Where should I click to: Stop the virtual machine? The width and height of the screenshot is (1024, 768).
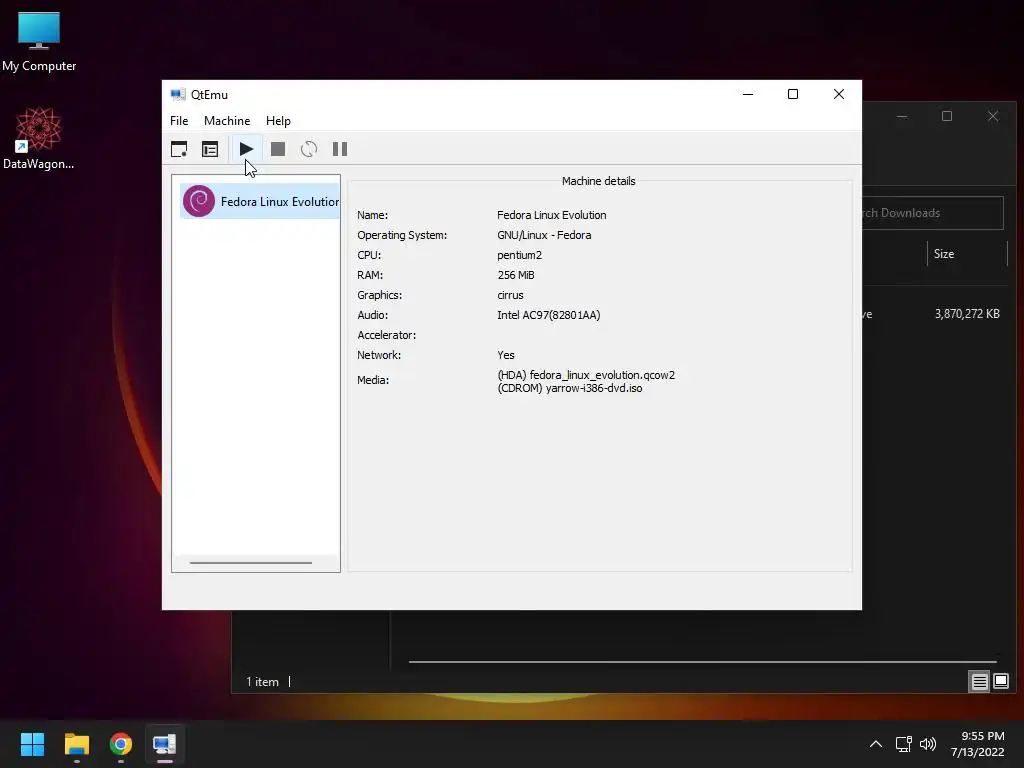(x=278, y=149)
